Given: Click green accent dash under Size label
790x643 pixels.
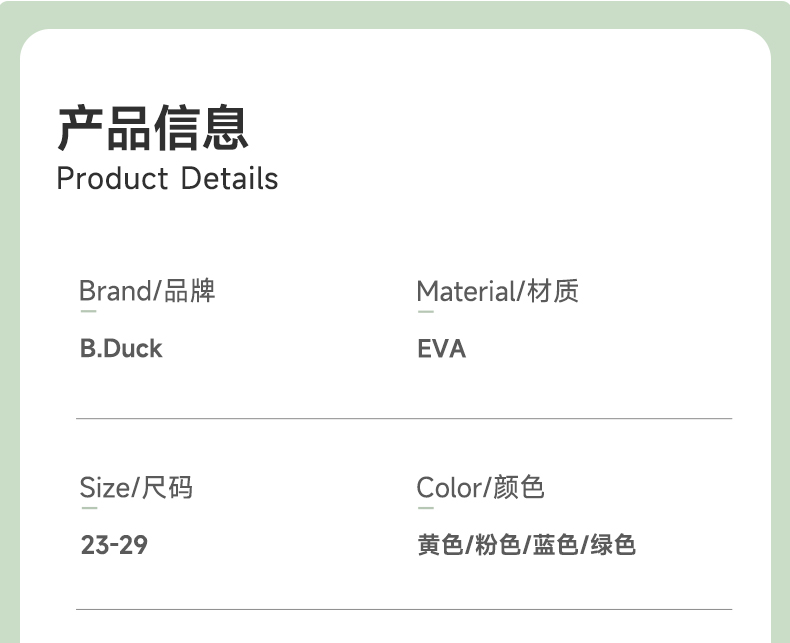Looking at the screenshot, I should pyautogui.click(x=88, y=509).
